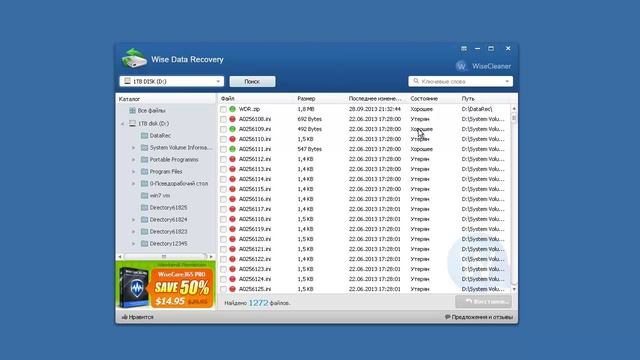This screenshot has height=360, width=640.
Task: Open the WiseCleaner W logo link
Action: click(461, 66)
